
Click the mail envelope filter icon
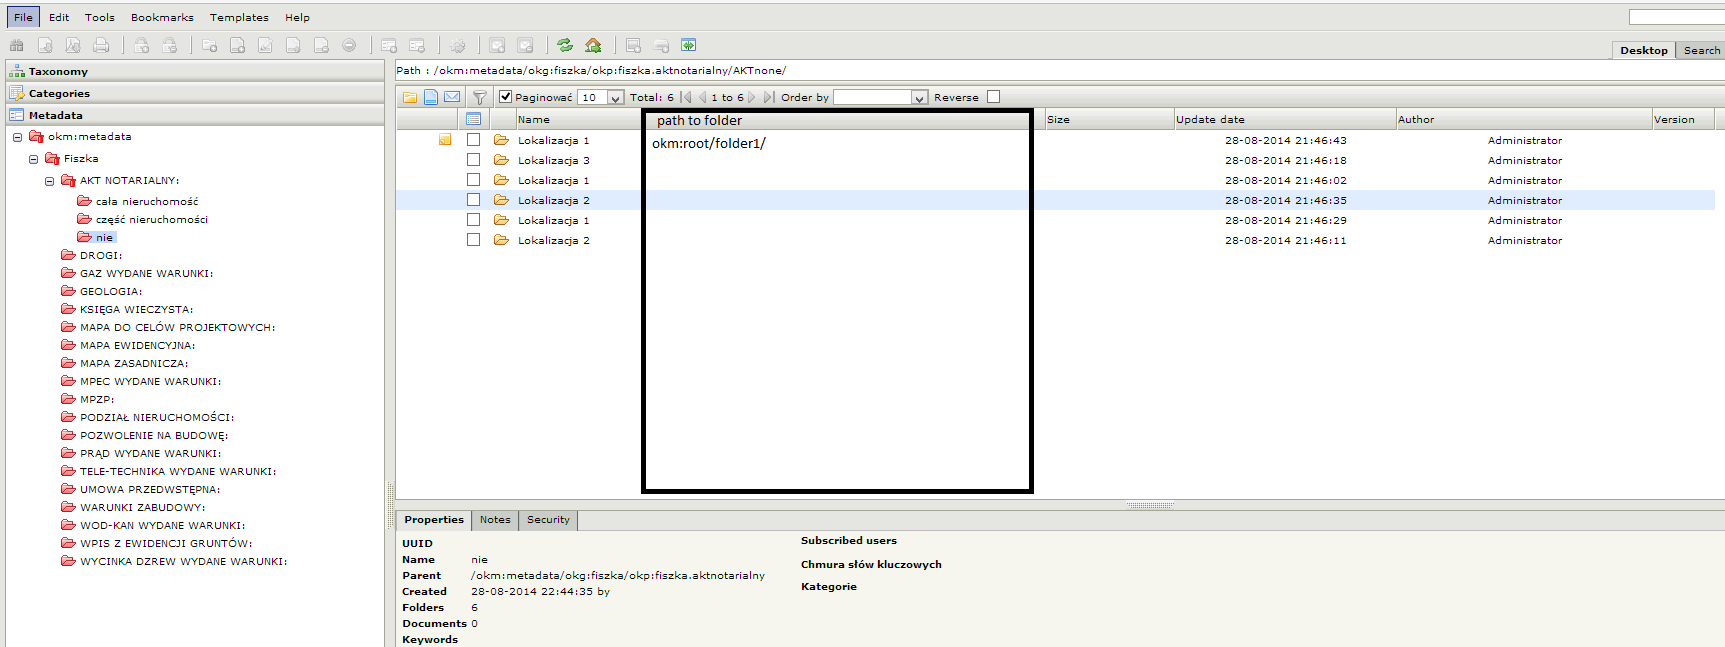click(452, 97)
